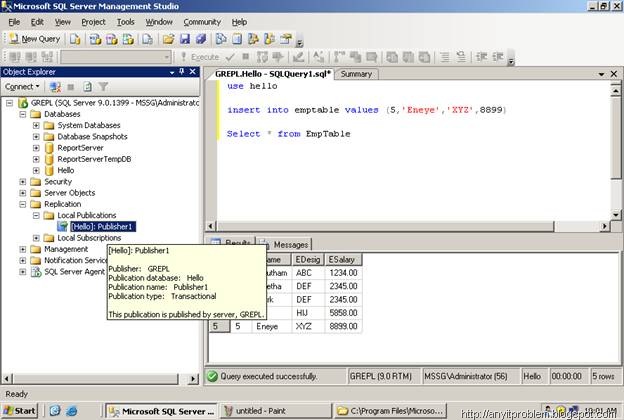
Task: Click the Comment Out Selected Lines icon
Action: (445, 57)
